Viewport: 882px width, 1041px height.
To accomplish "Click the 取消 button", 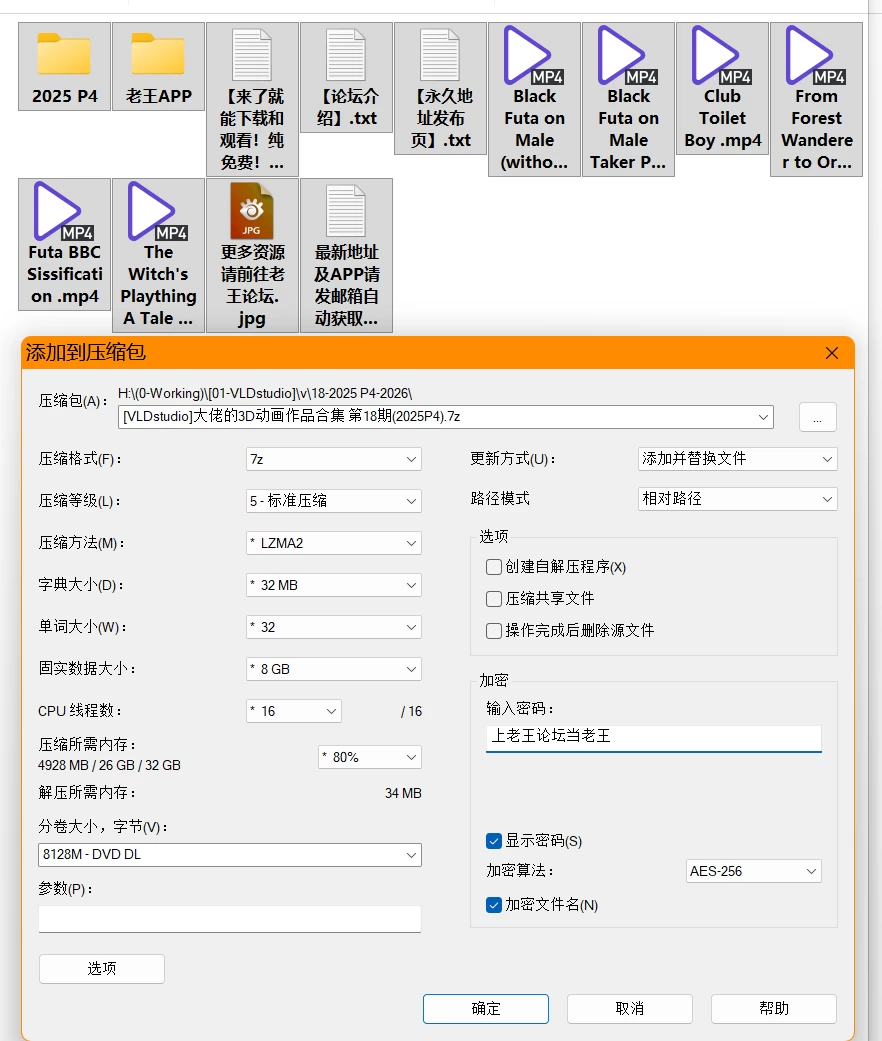I will pyautogui.click(x=630, y=1008).
